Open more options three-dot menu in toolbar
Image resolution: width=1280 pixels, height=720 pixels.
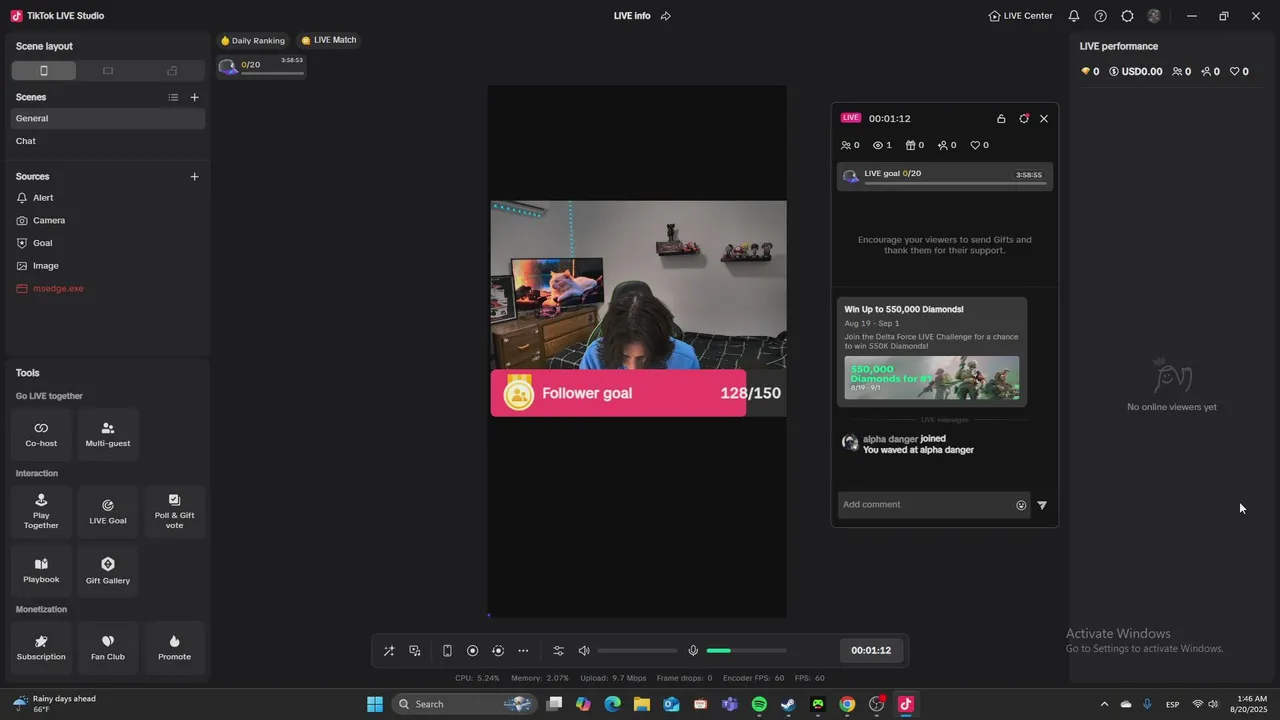click(x=523, y=651)
